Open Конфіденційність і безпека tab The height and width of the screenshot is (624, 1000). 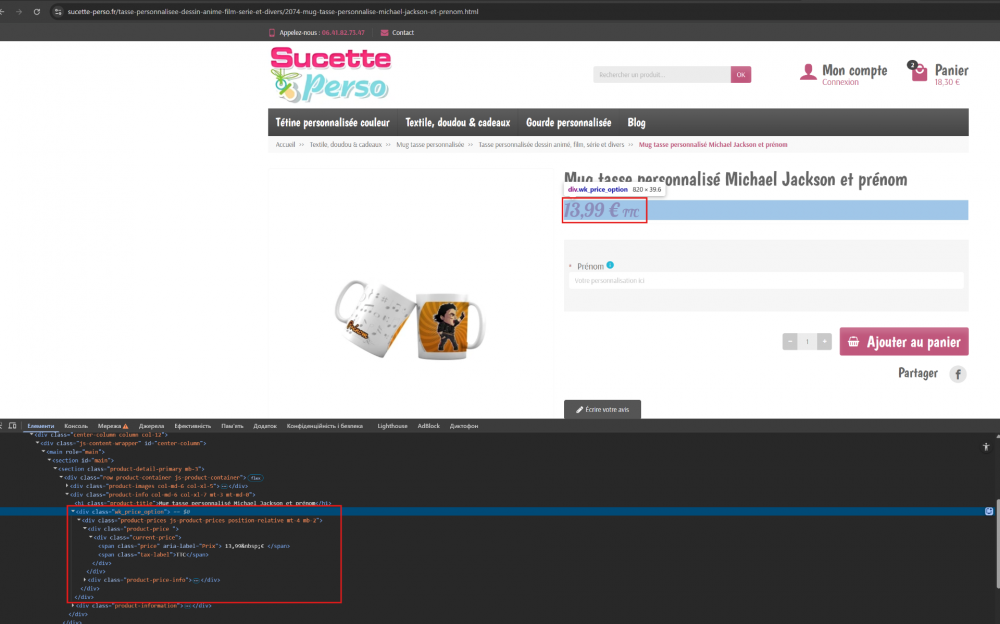[325, 426]
